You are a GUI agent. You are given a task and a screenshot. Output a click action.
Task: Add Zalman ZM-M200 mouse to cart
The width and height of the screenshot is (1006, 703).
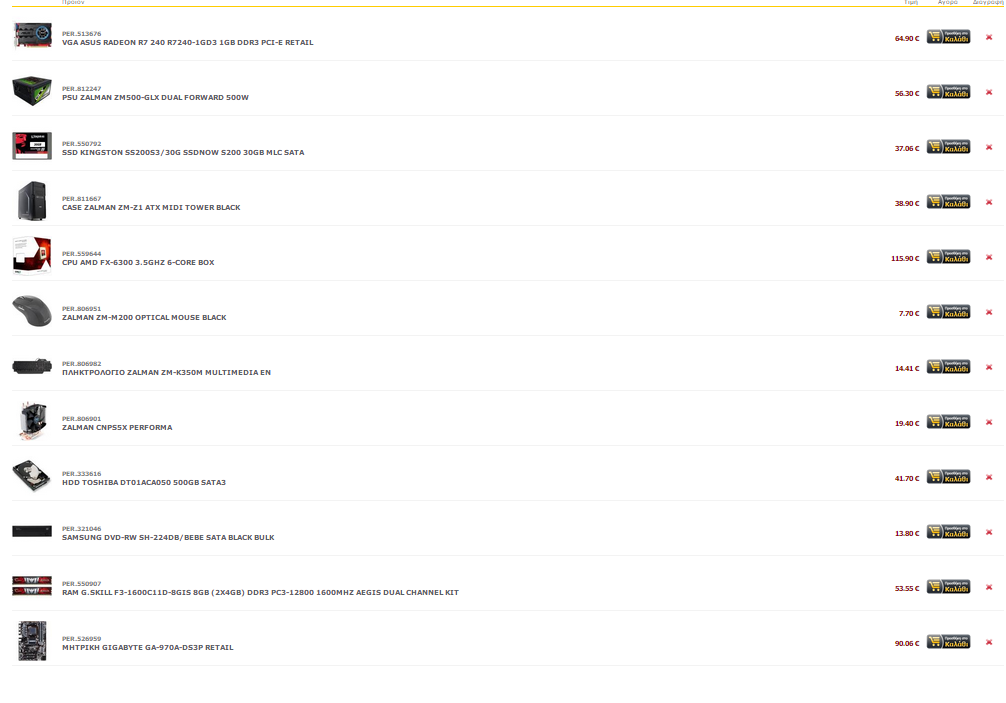point(948,312)
